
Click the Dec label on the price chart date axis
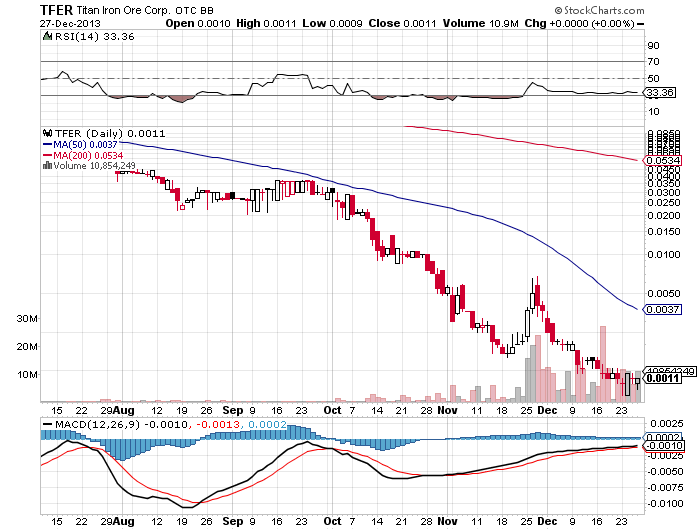pos(547,410)
